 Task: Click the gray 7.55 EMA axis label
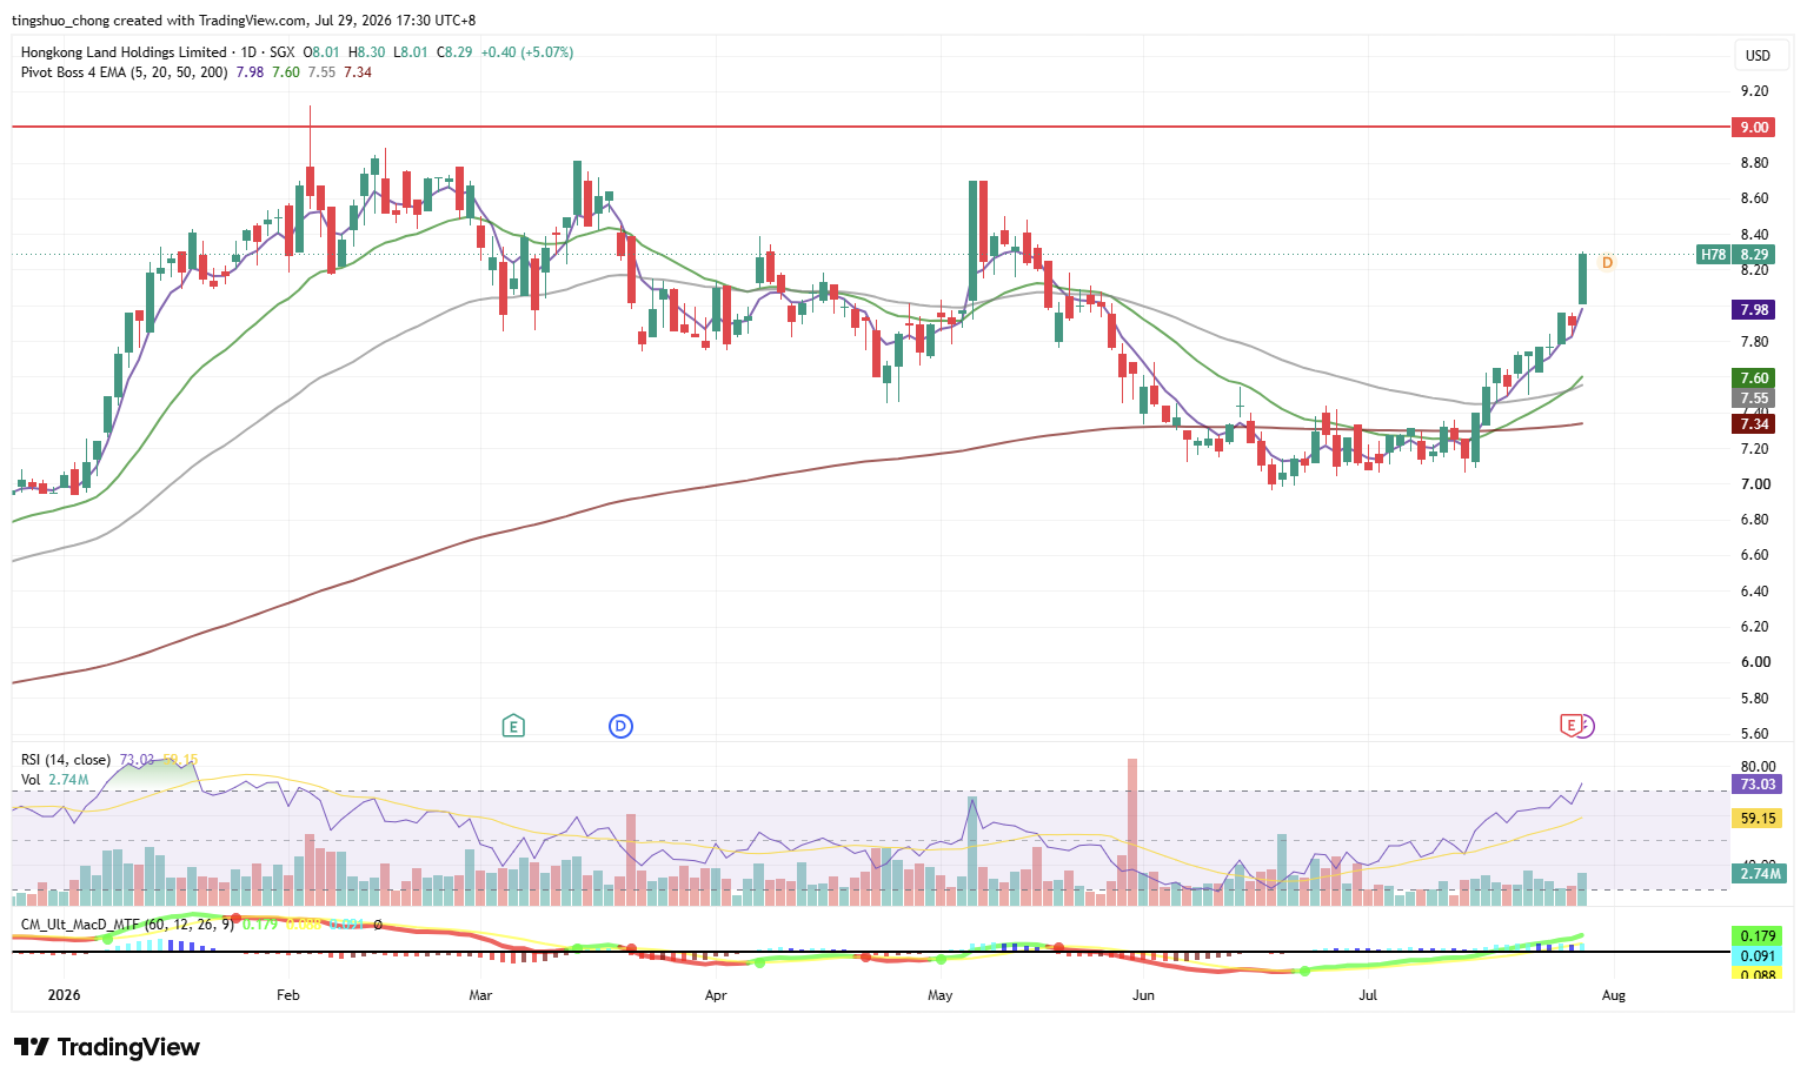pos(1754,398)
